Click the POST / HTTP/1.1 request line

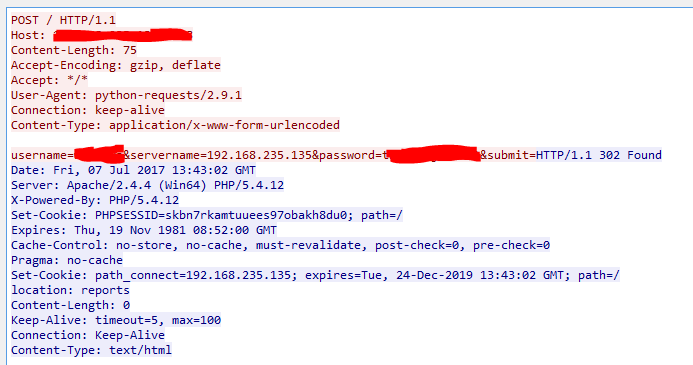[63, 20]
